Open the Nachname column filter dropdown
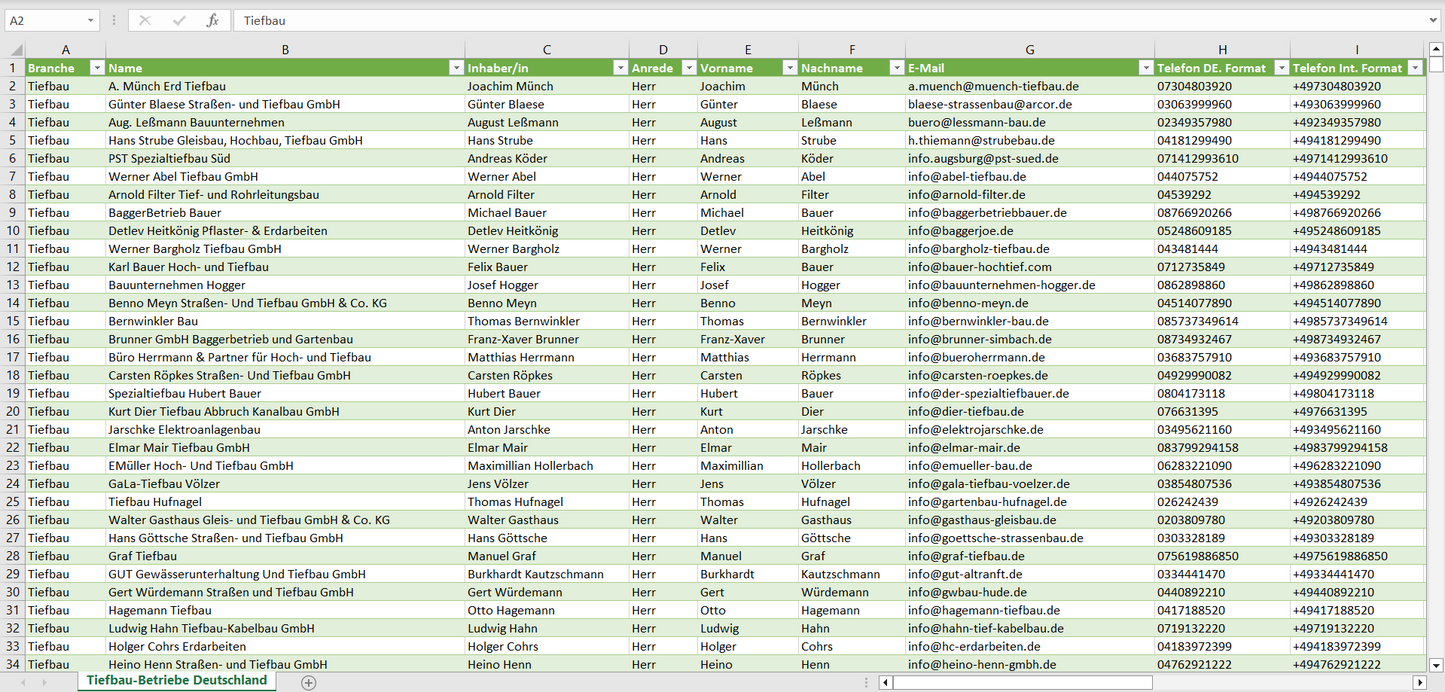1445x692 pixels. (896, 68)
